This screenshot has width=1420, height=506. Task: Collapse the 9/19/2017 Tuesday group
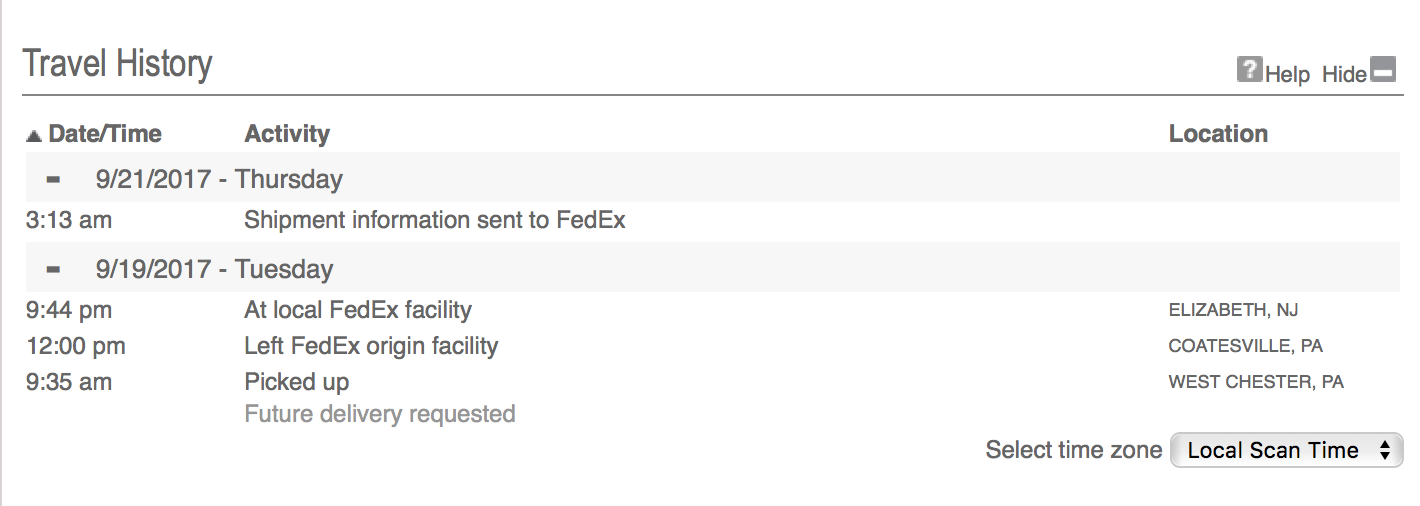coord(53,269)
